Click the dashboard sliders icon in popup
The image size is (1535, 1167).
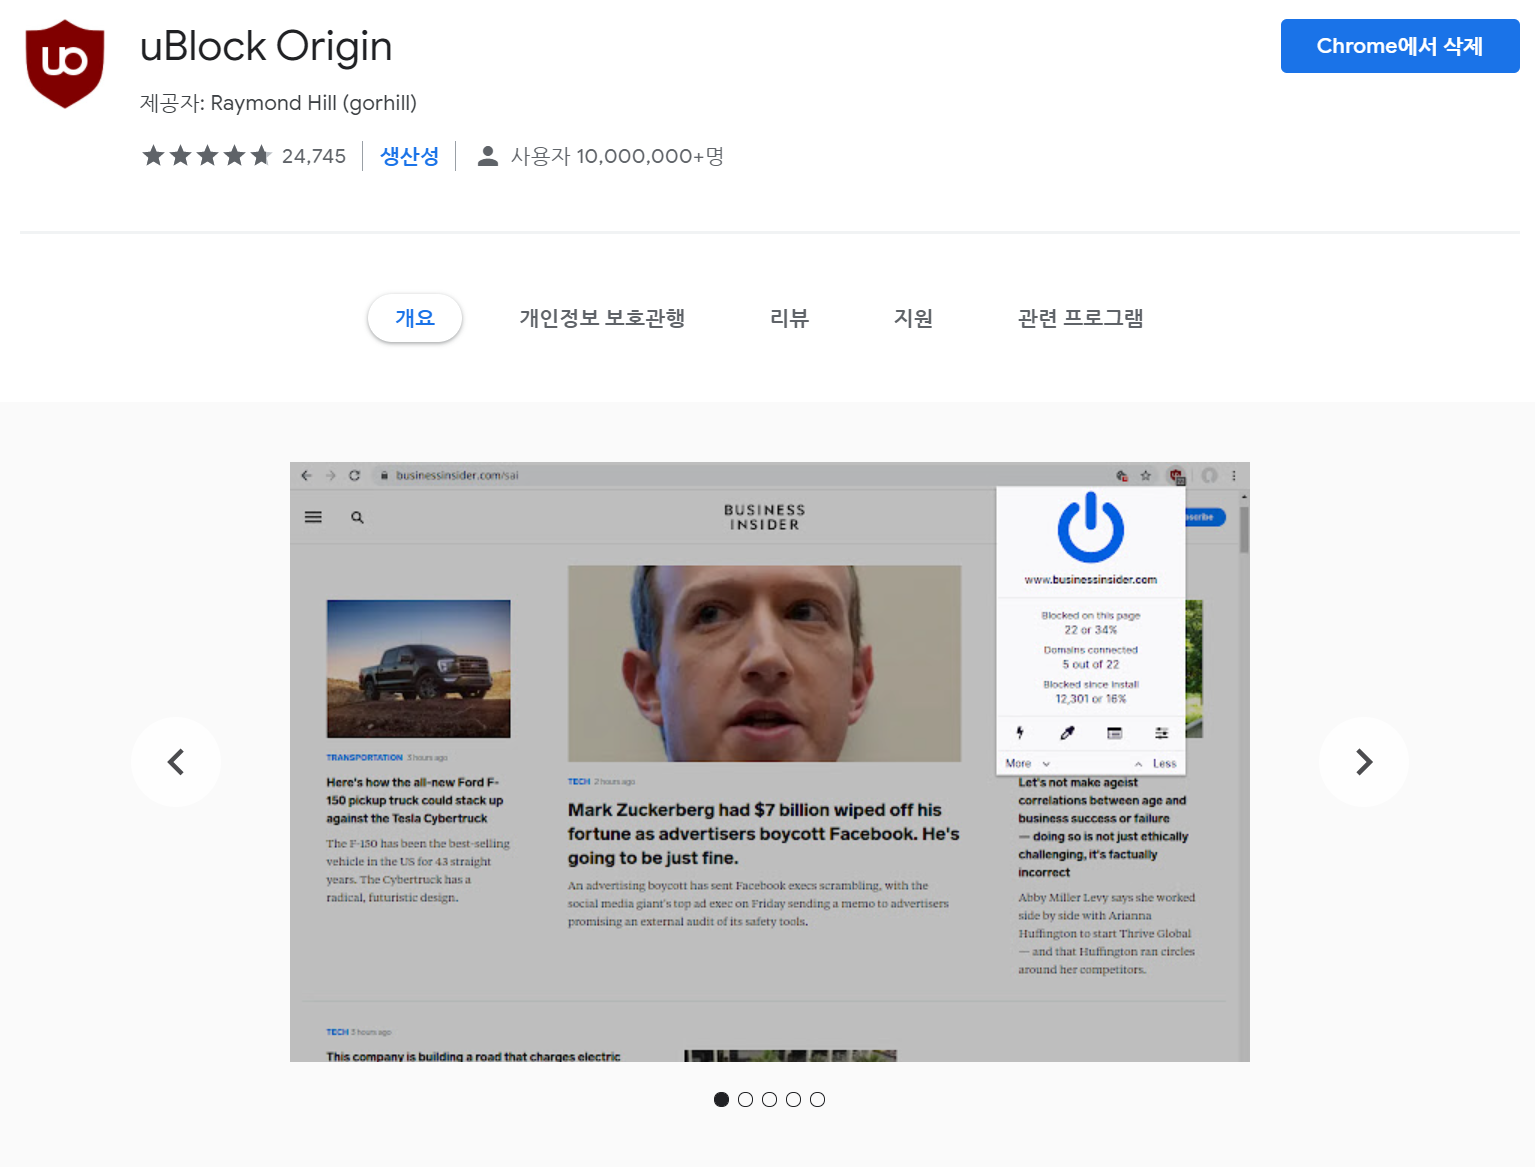[x=1161, y=733]
